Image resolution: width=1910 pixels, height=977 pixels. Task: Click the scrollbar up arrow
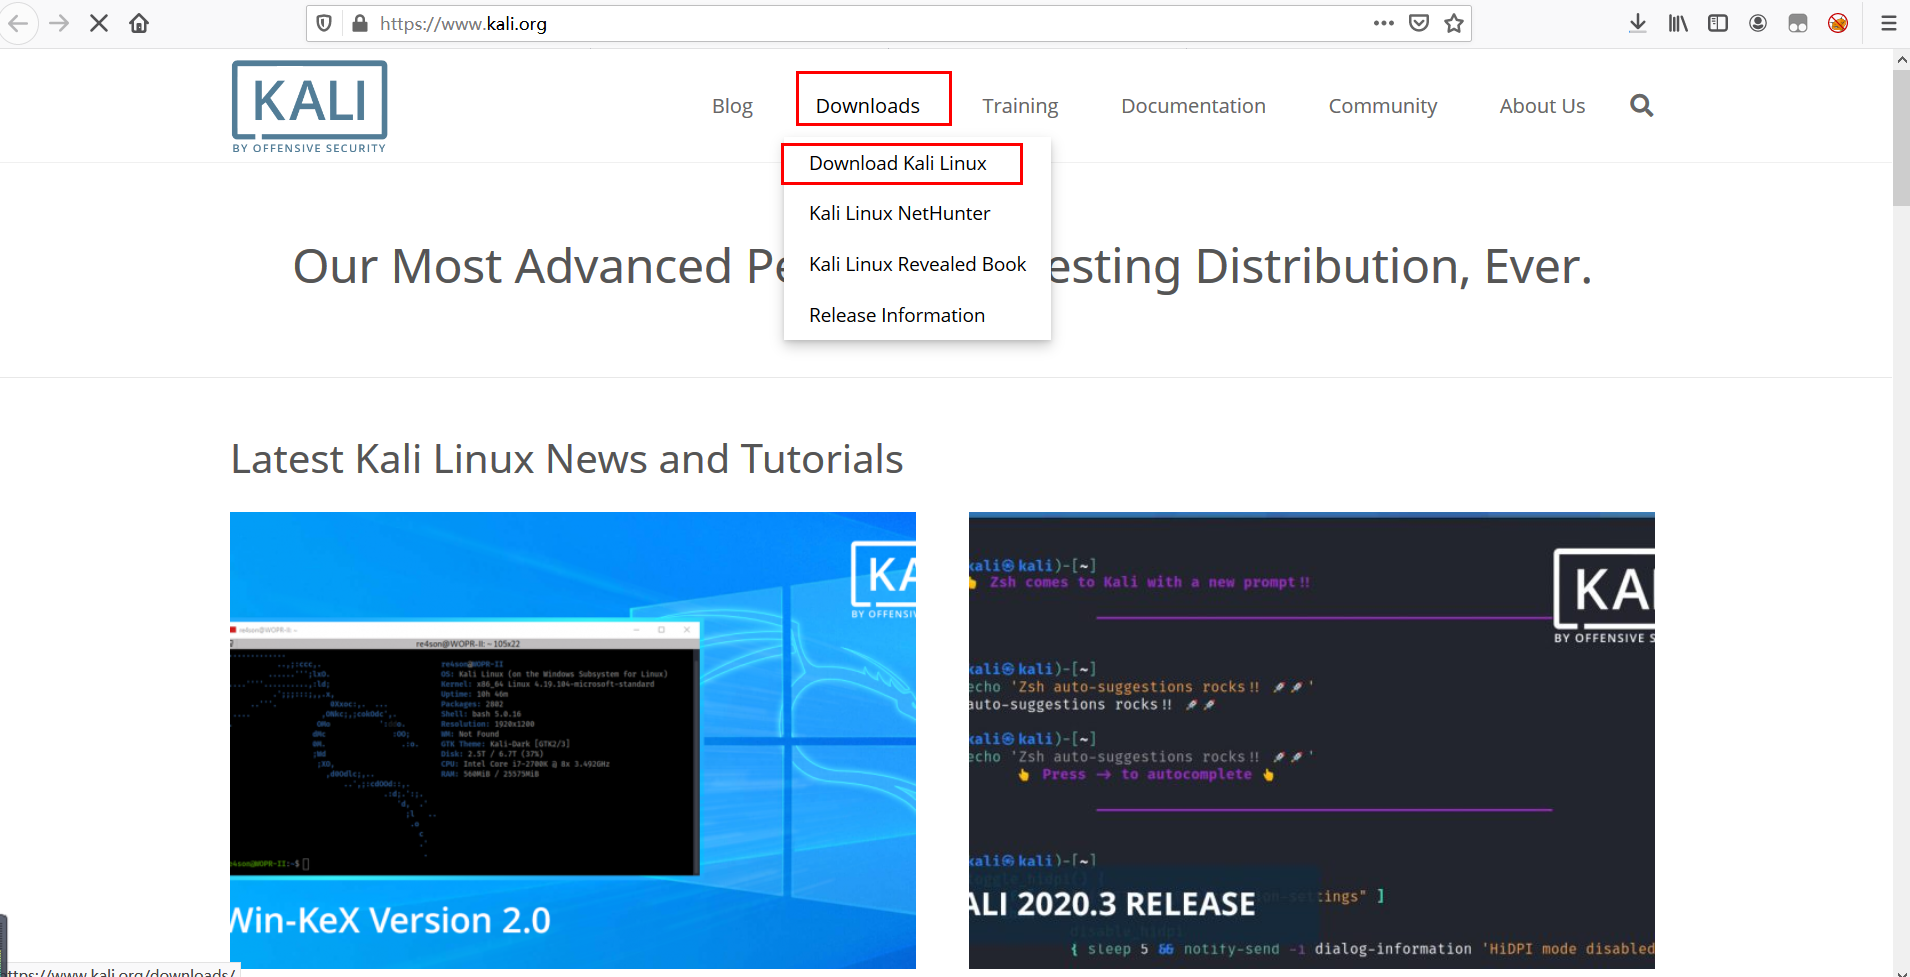pyautogui.click(x=1901, y=59)
